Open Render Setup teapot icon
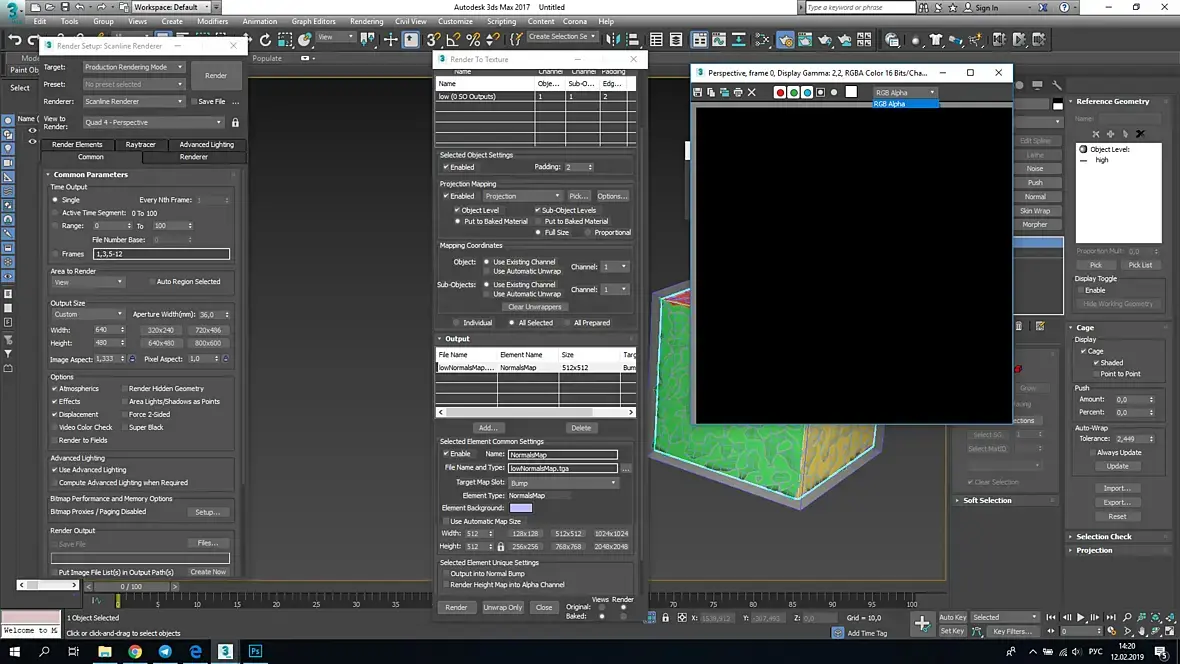 pyautogui.click(x=786, y=40)
